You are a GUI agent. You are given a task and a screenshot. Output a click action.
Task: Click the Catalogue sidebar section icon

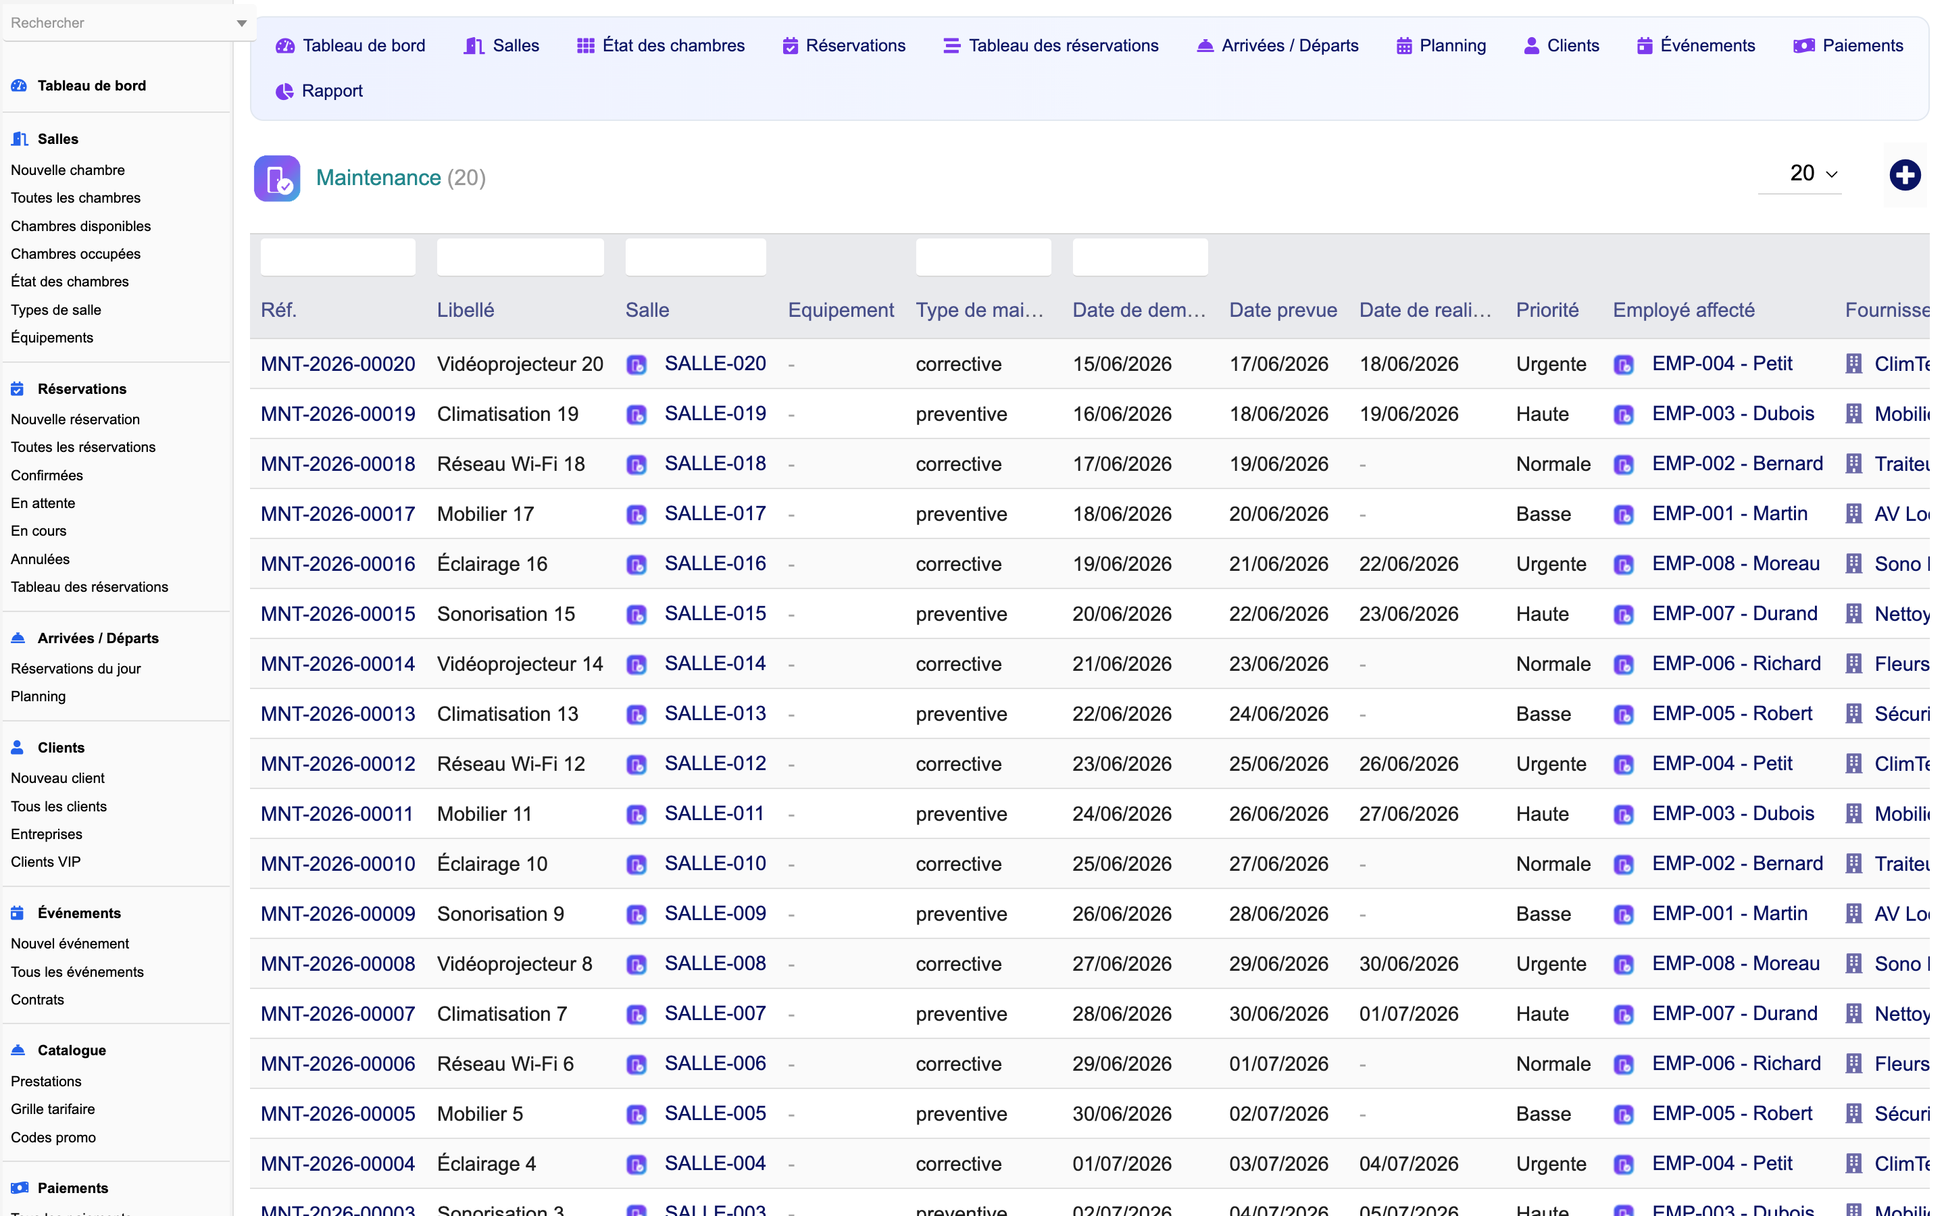point(18,1050)
